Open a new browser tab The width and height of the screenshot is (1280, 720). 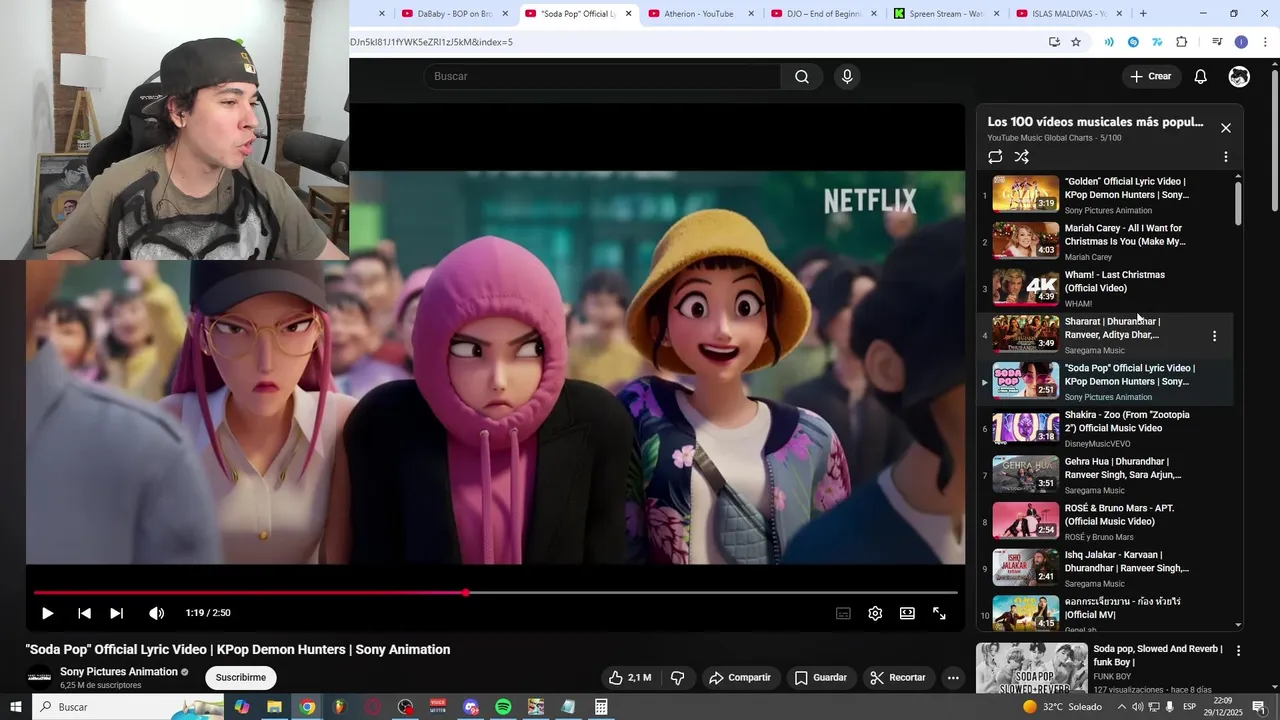point(1143,14)
